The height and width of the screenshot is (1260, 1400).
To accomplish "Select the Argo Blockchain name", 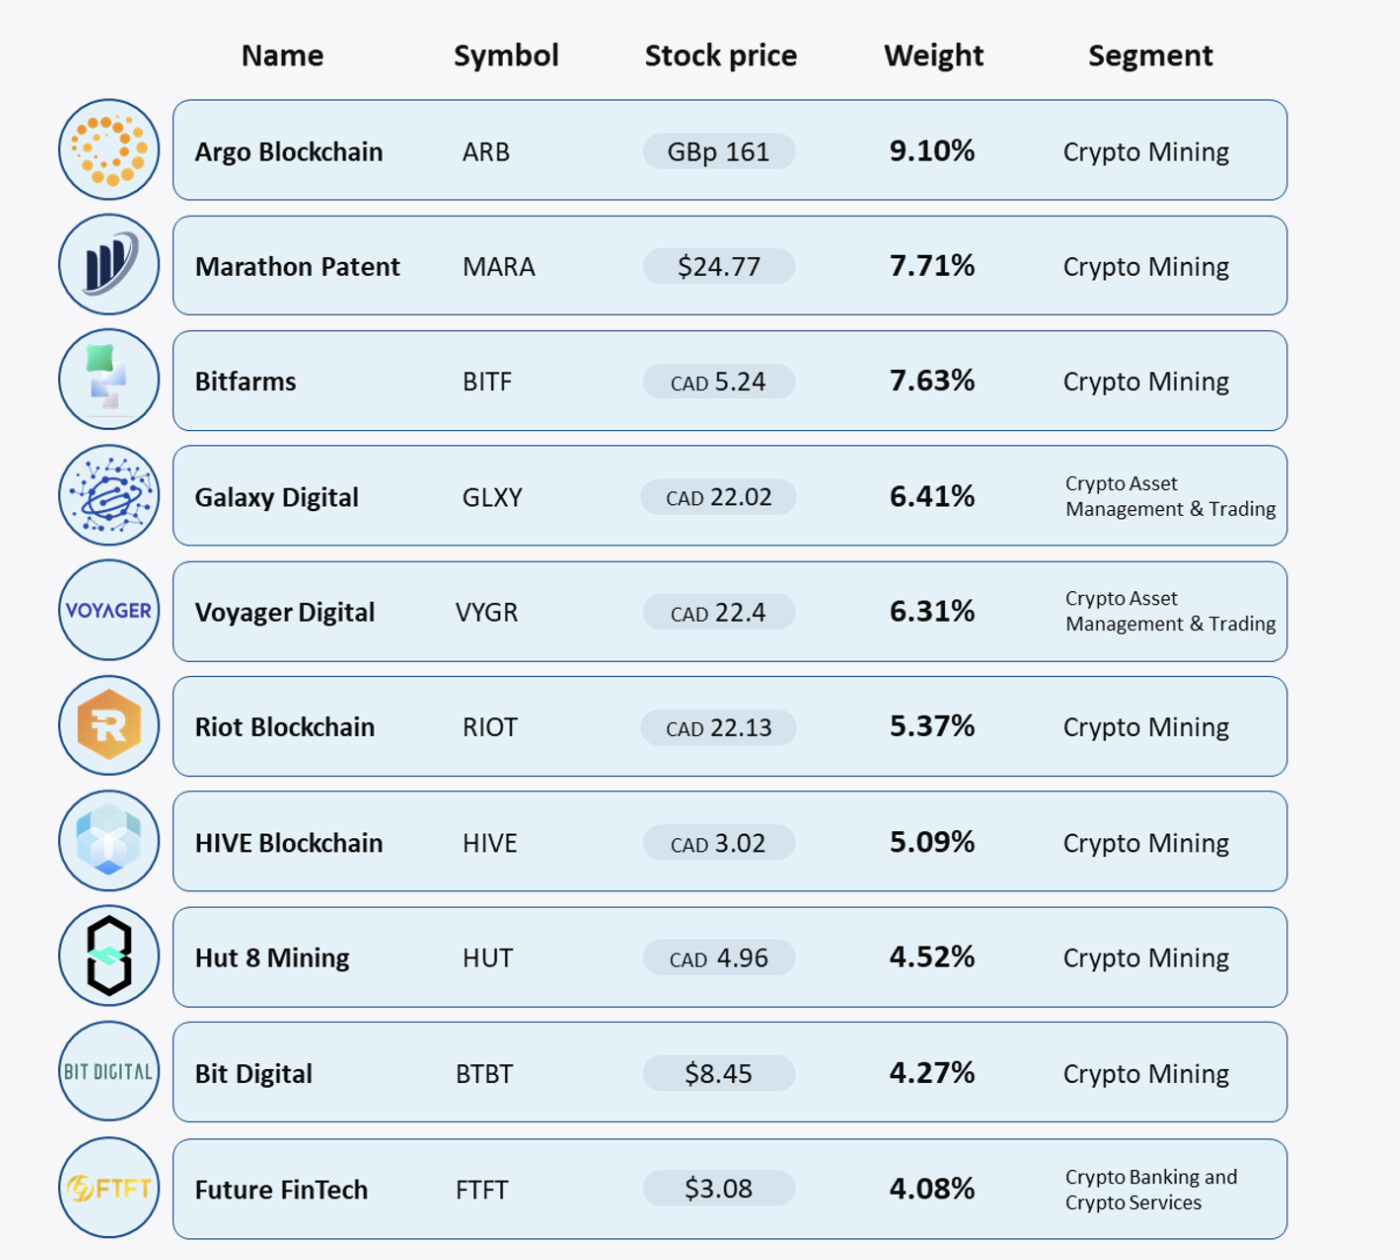I will (x=289, y=152).
